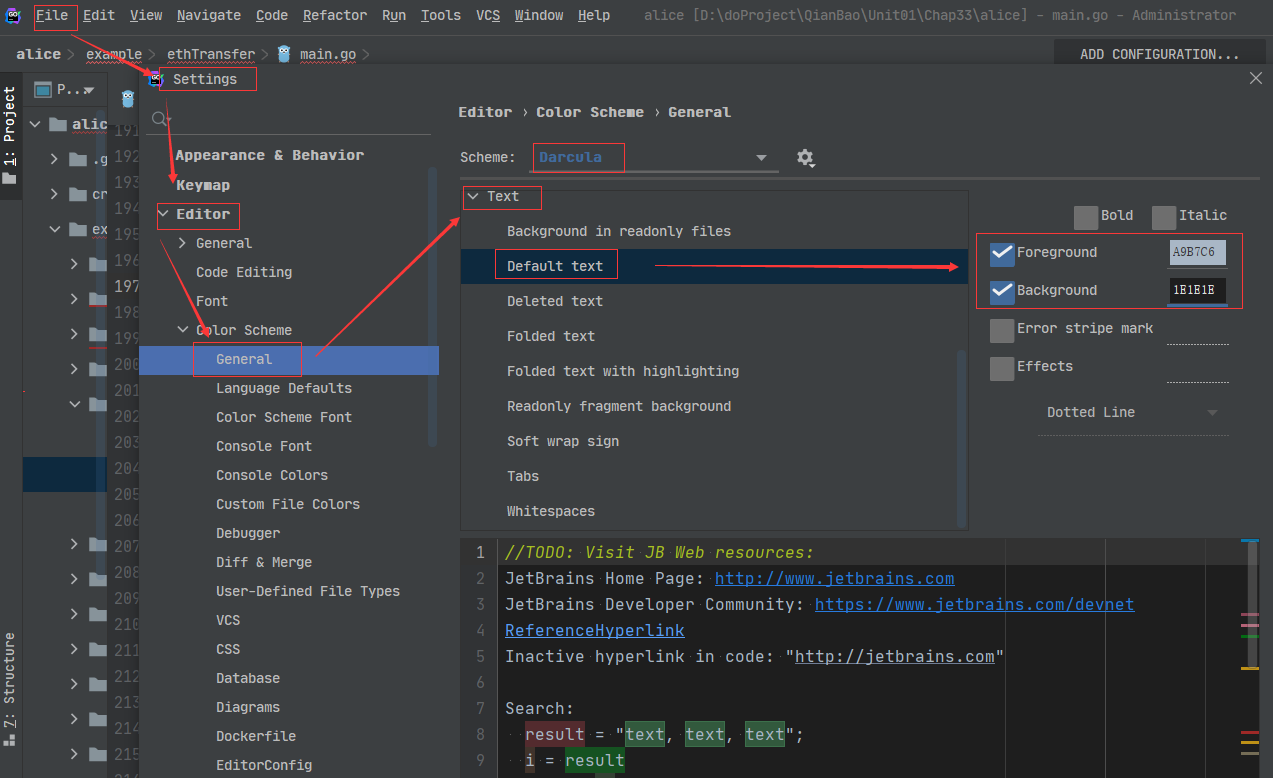Click the inactive http://jetbrains.com hyperlink
The image size is (1273, 778).
pos(894,656)
